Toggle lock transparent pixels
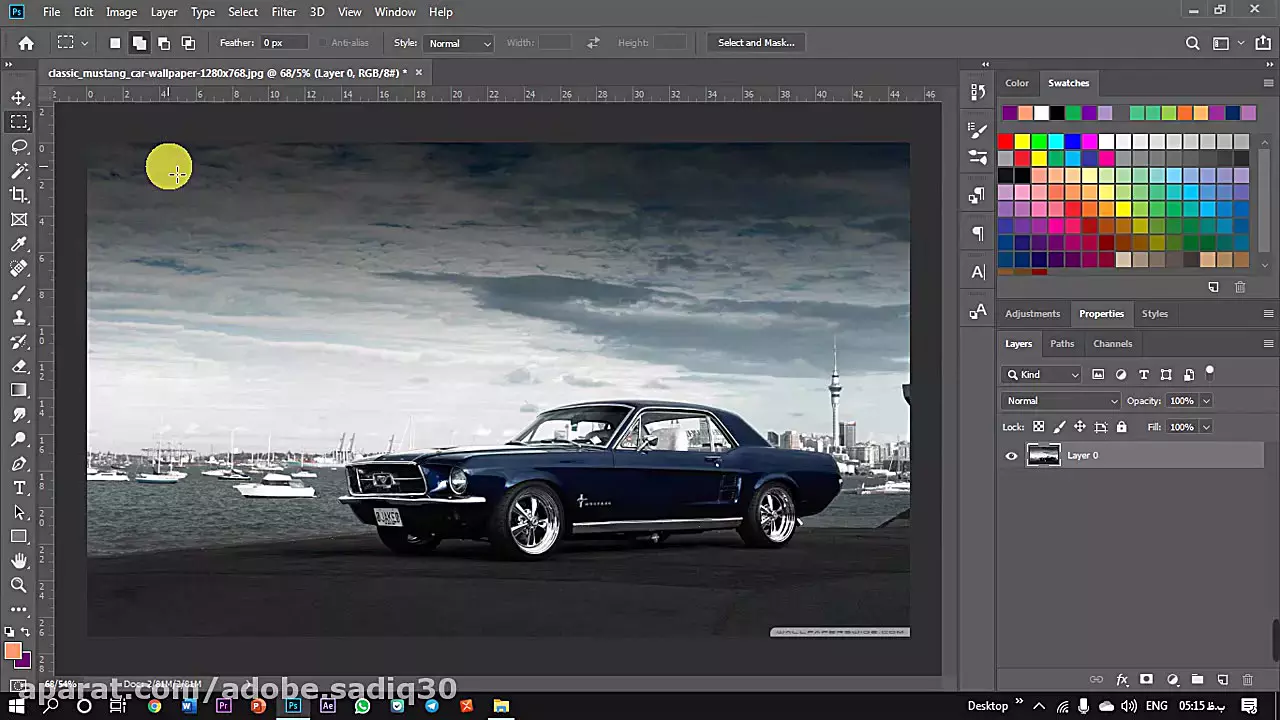This screenshot has width=1280, height=720. click(1038, 427)
